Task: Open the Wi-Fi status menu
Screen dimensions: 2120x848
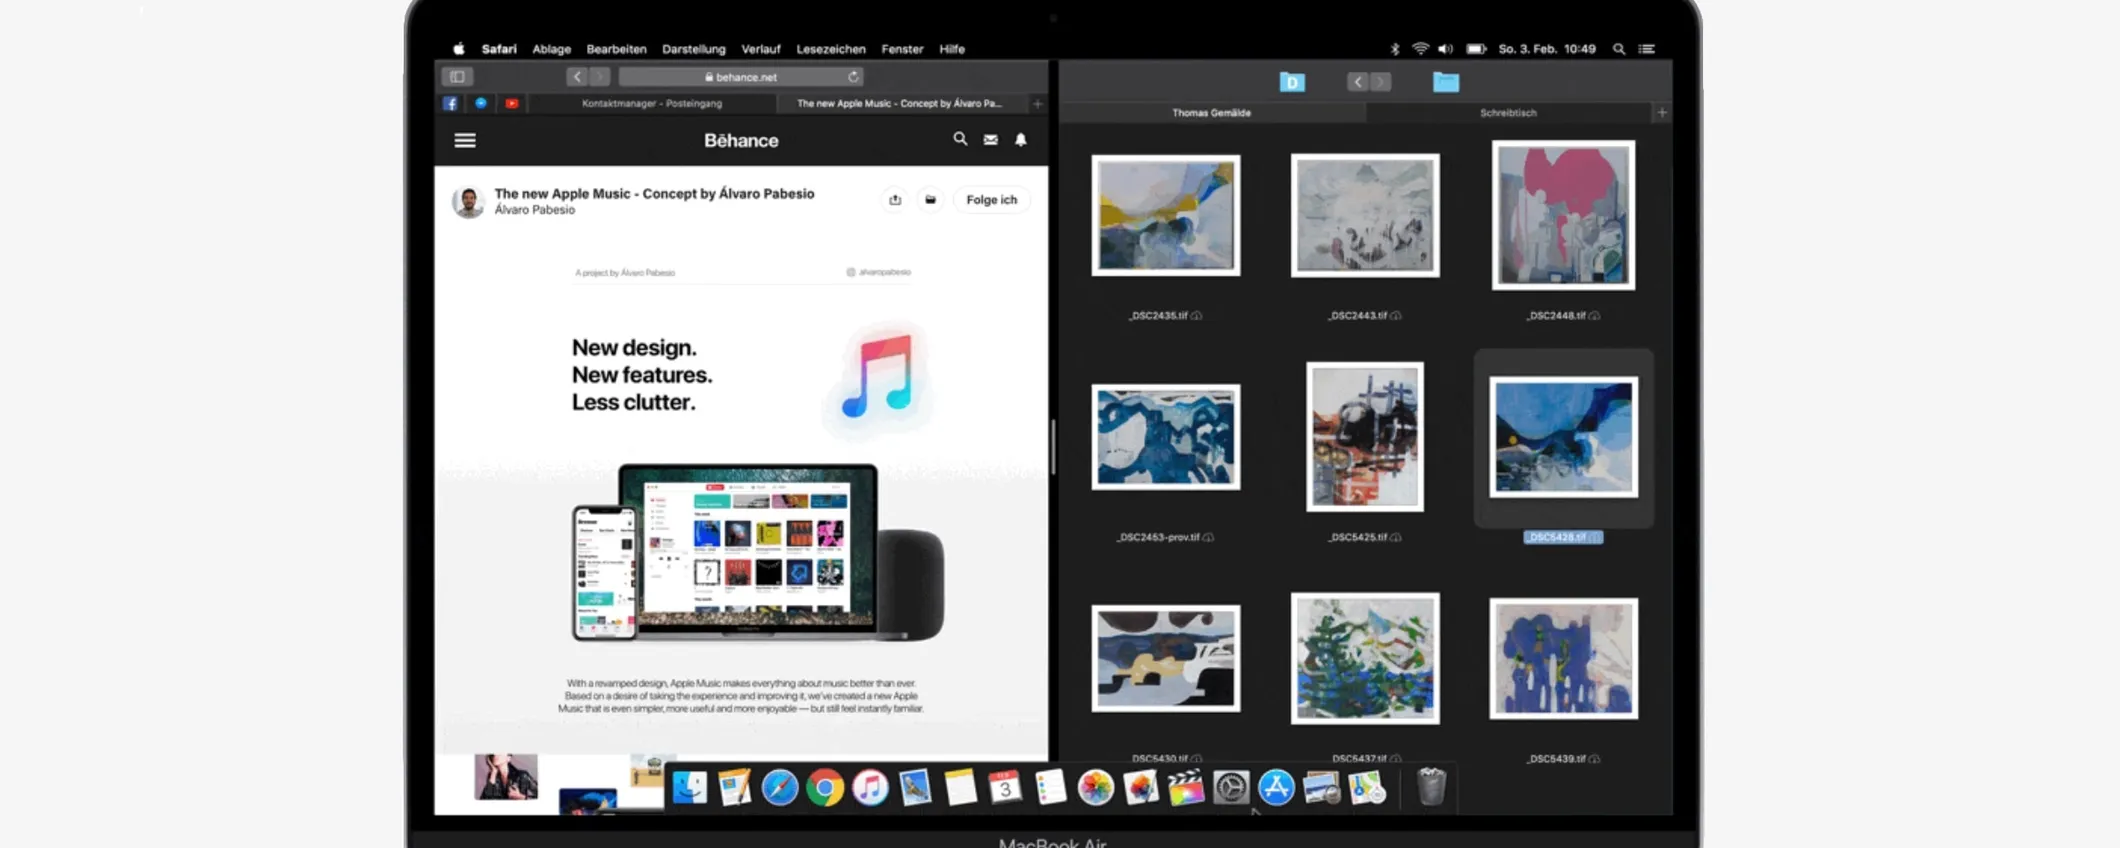Action: [1420, 49]
